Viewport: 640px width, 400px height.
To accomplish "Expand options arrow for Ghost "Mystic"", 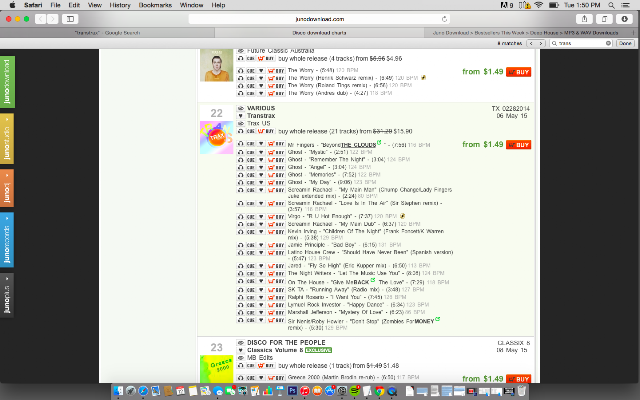I will pyautogui.click(x=261, y=152).
